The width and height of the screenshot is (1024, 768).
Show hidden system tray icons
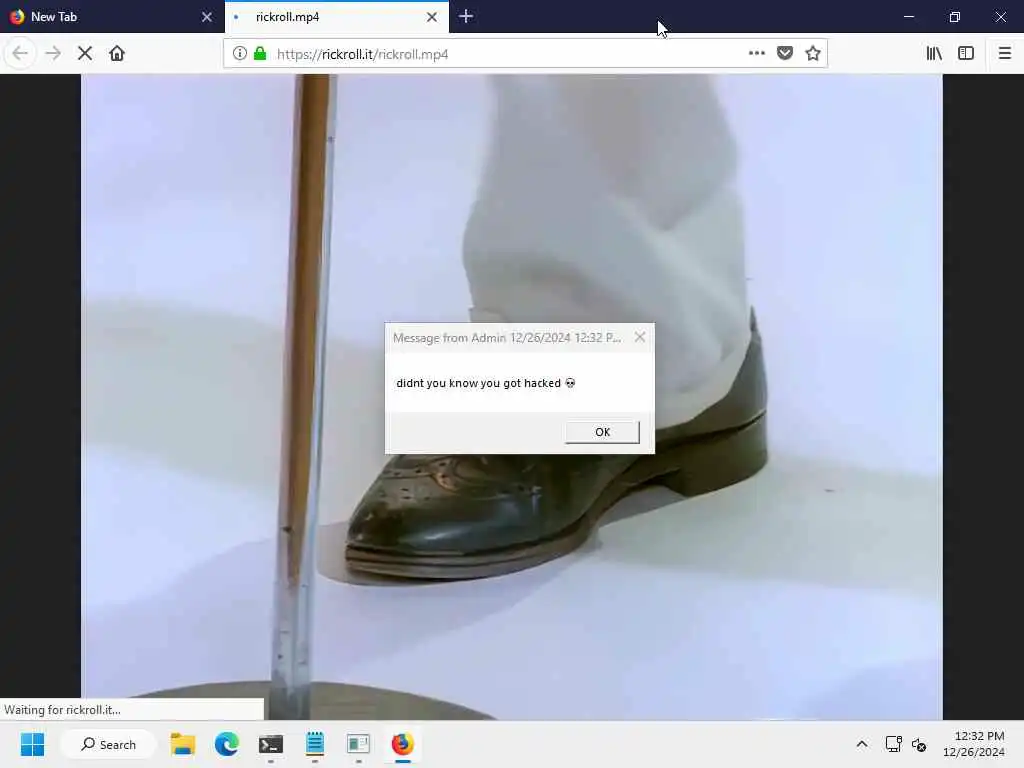pos(862,744)
